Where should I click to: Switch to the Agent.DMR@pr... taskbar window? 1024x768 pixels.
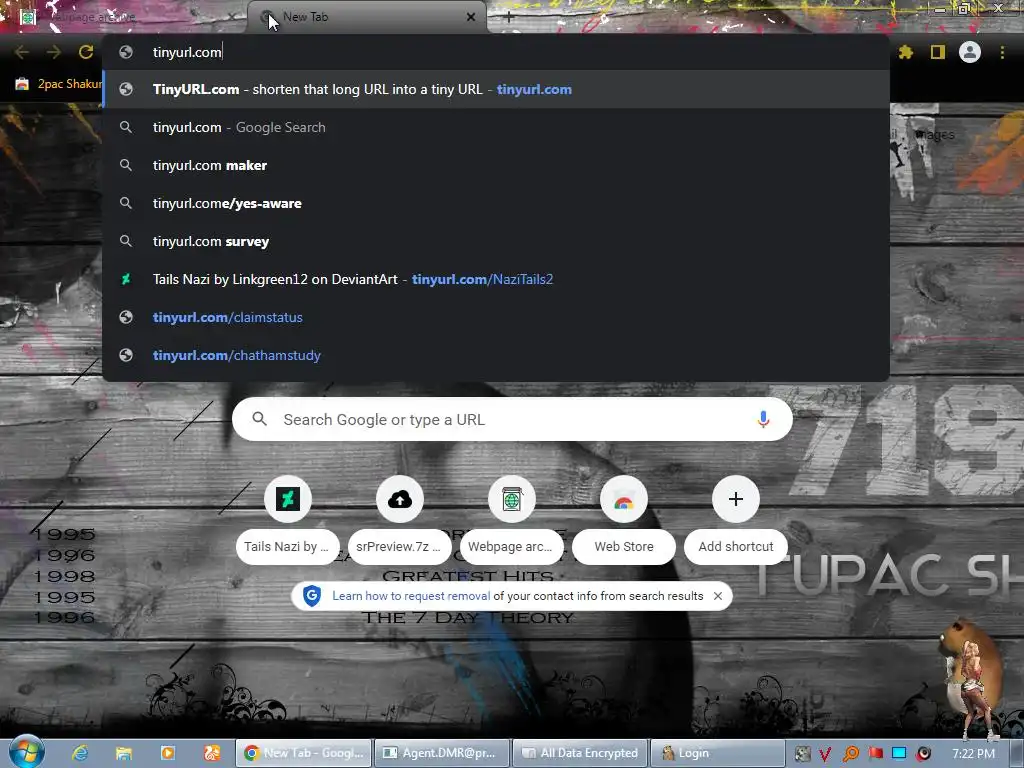442,753
